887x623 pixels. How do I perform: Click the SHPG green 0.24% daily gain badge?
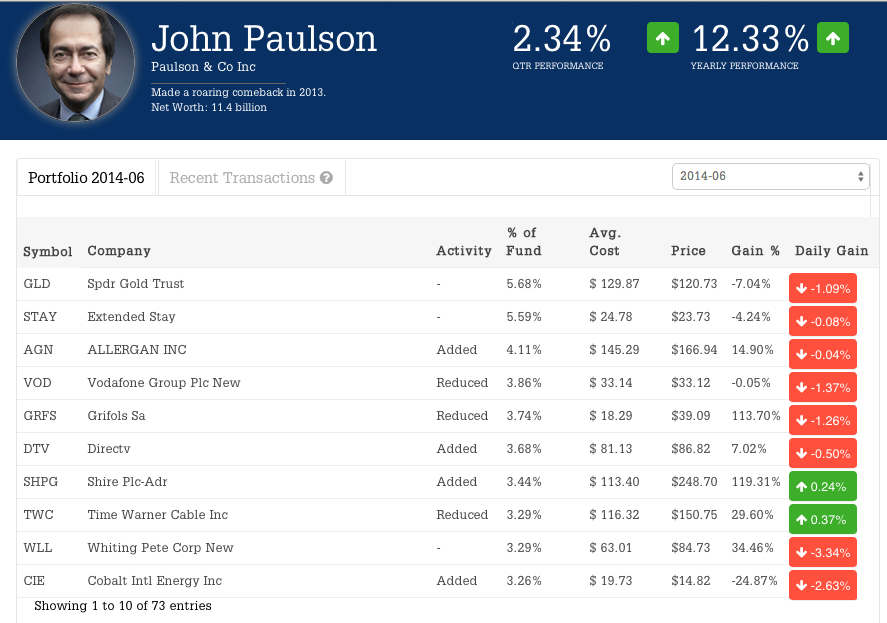pyautogui.click(x=822, y=487)
